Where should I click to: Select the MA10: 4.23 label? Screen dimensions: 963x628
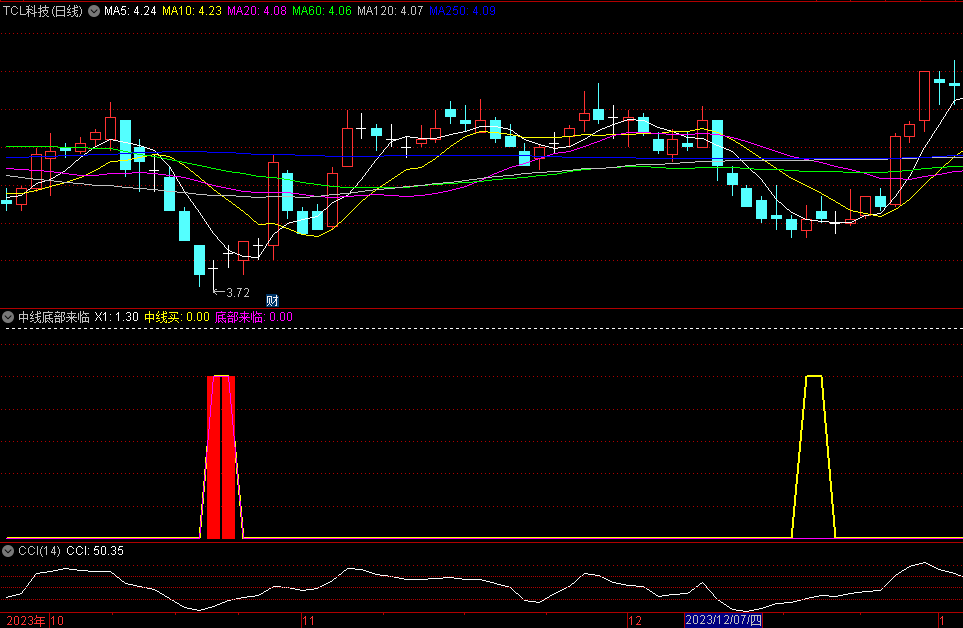click(x=192, y=11)
